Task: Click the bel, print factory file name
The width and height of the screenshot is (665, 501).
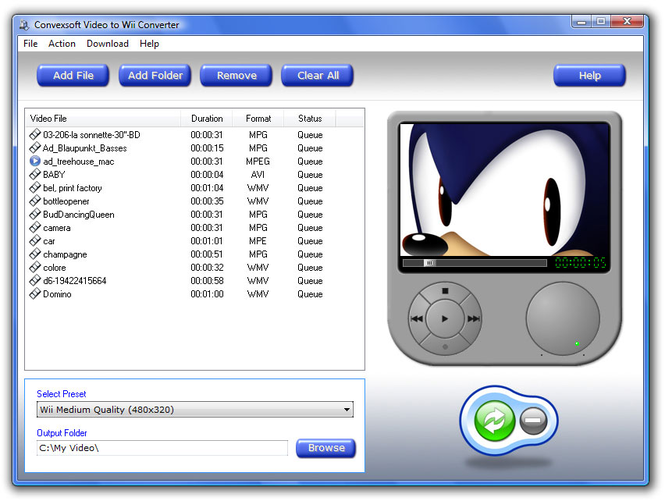Action: click(73, 188)
